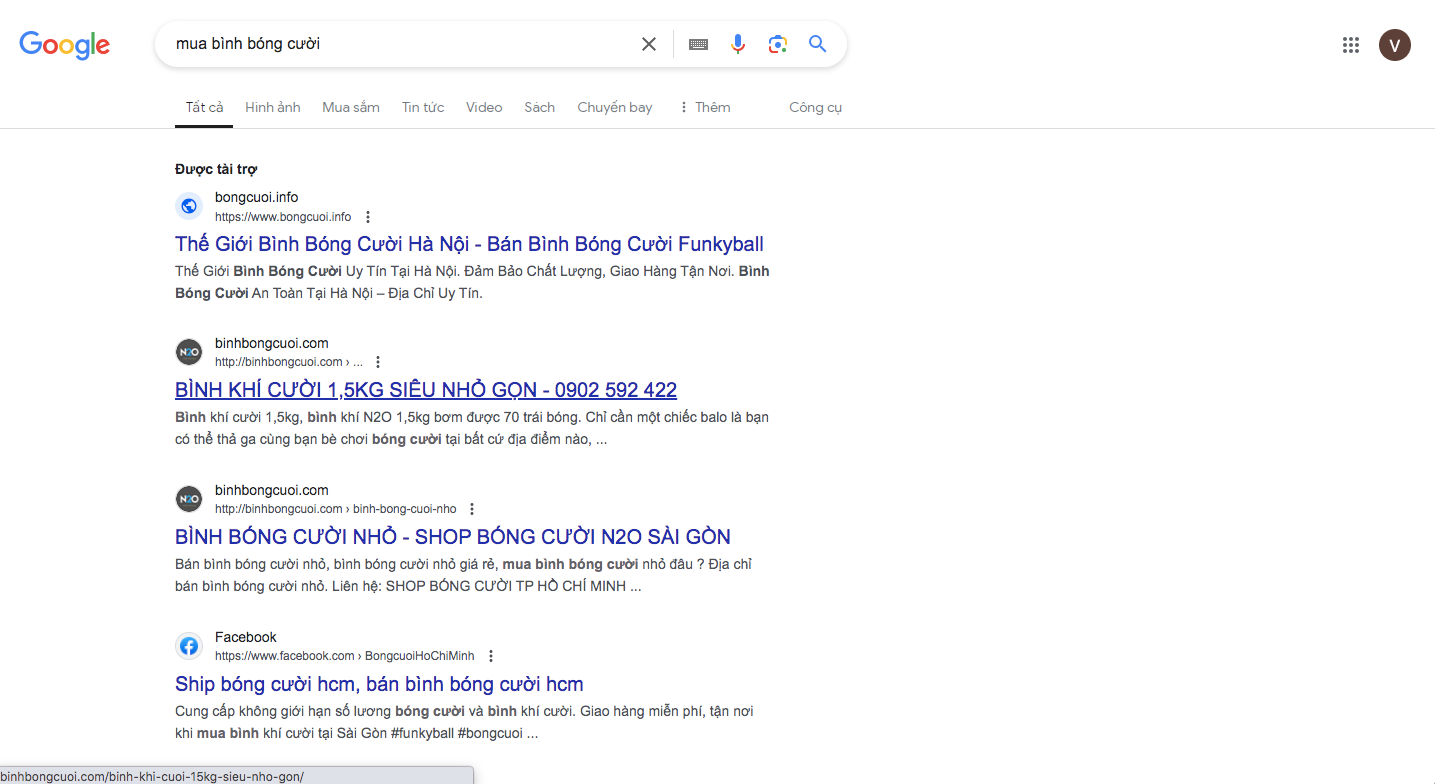Select the bongcuoi.info globe favicon

point(189,206)
